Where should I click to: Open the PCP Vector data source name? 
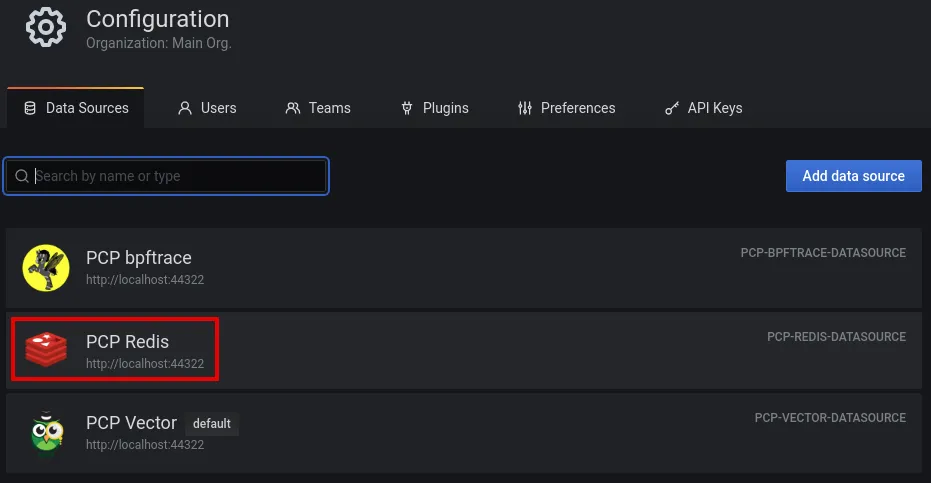131,423
